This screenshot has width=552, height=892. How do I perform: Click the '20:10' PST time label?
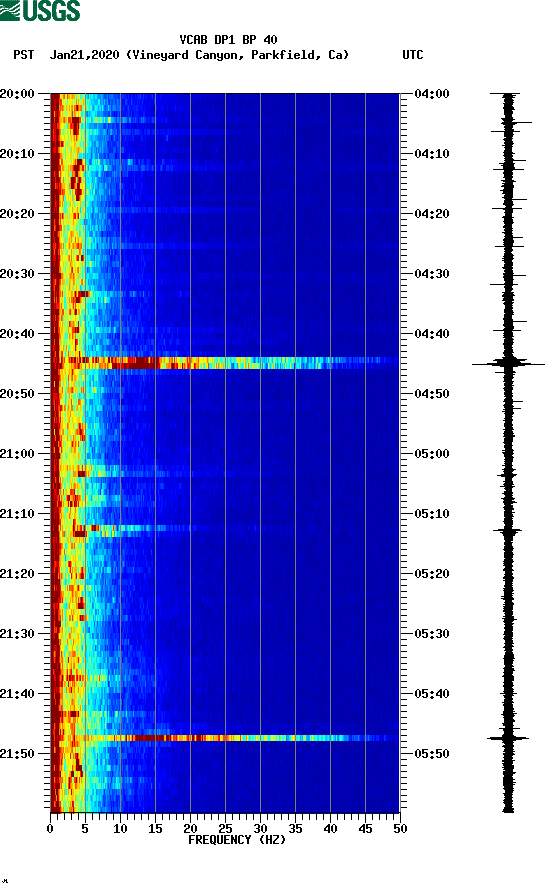point(18,154)
